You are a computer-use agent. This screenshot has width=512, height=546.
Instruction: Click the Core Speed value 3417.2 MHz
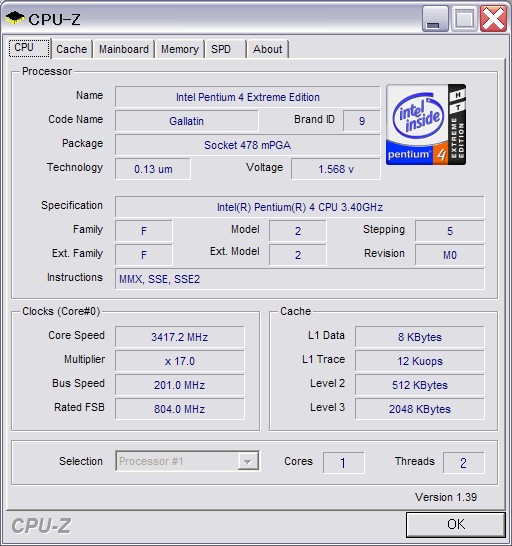[x=180, y=337]
